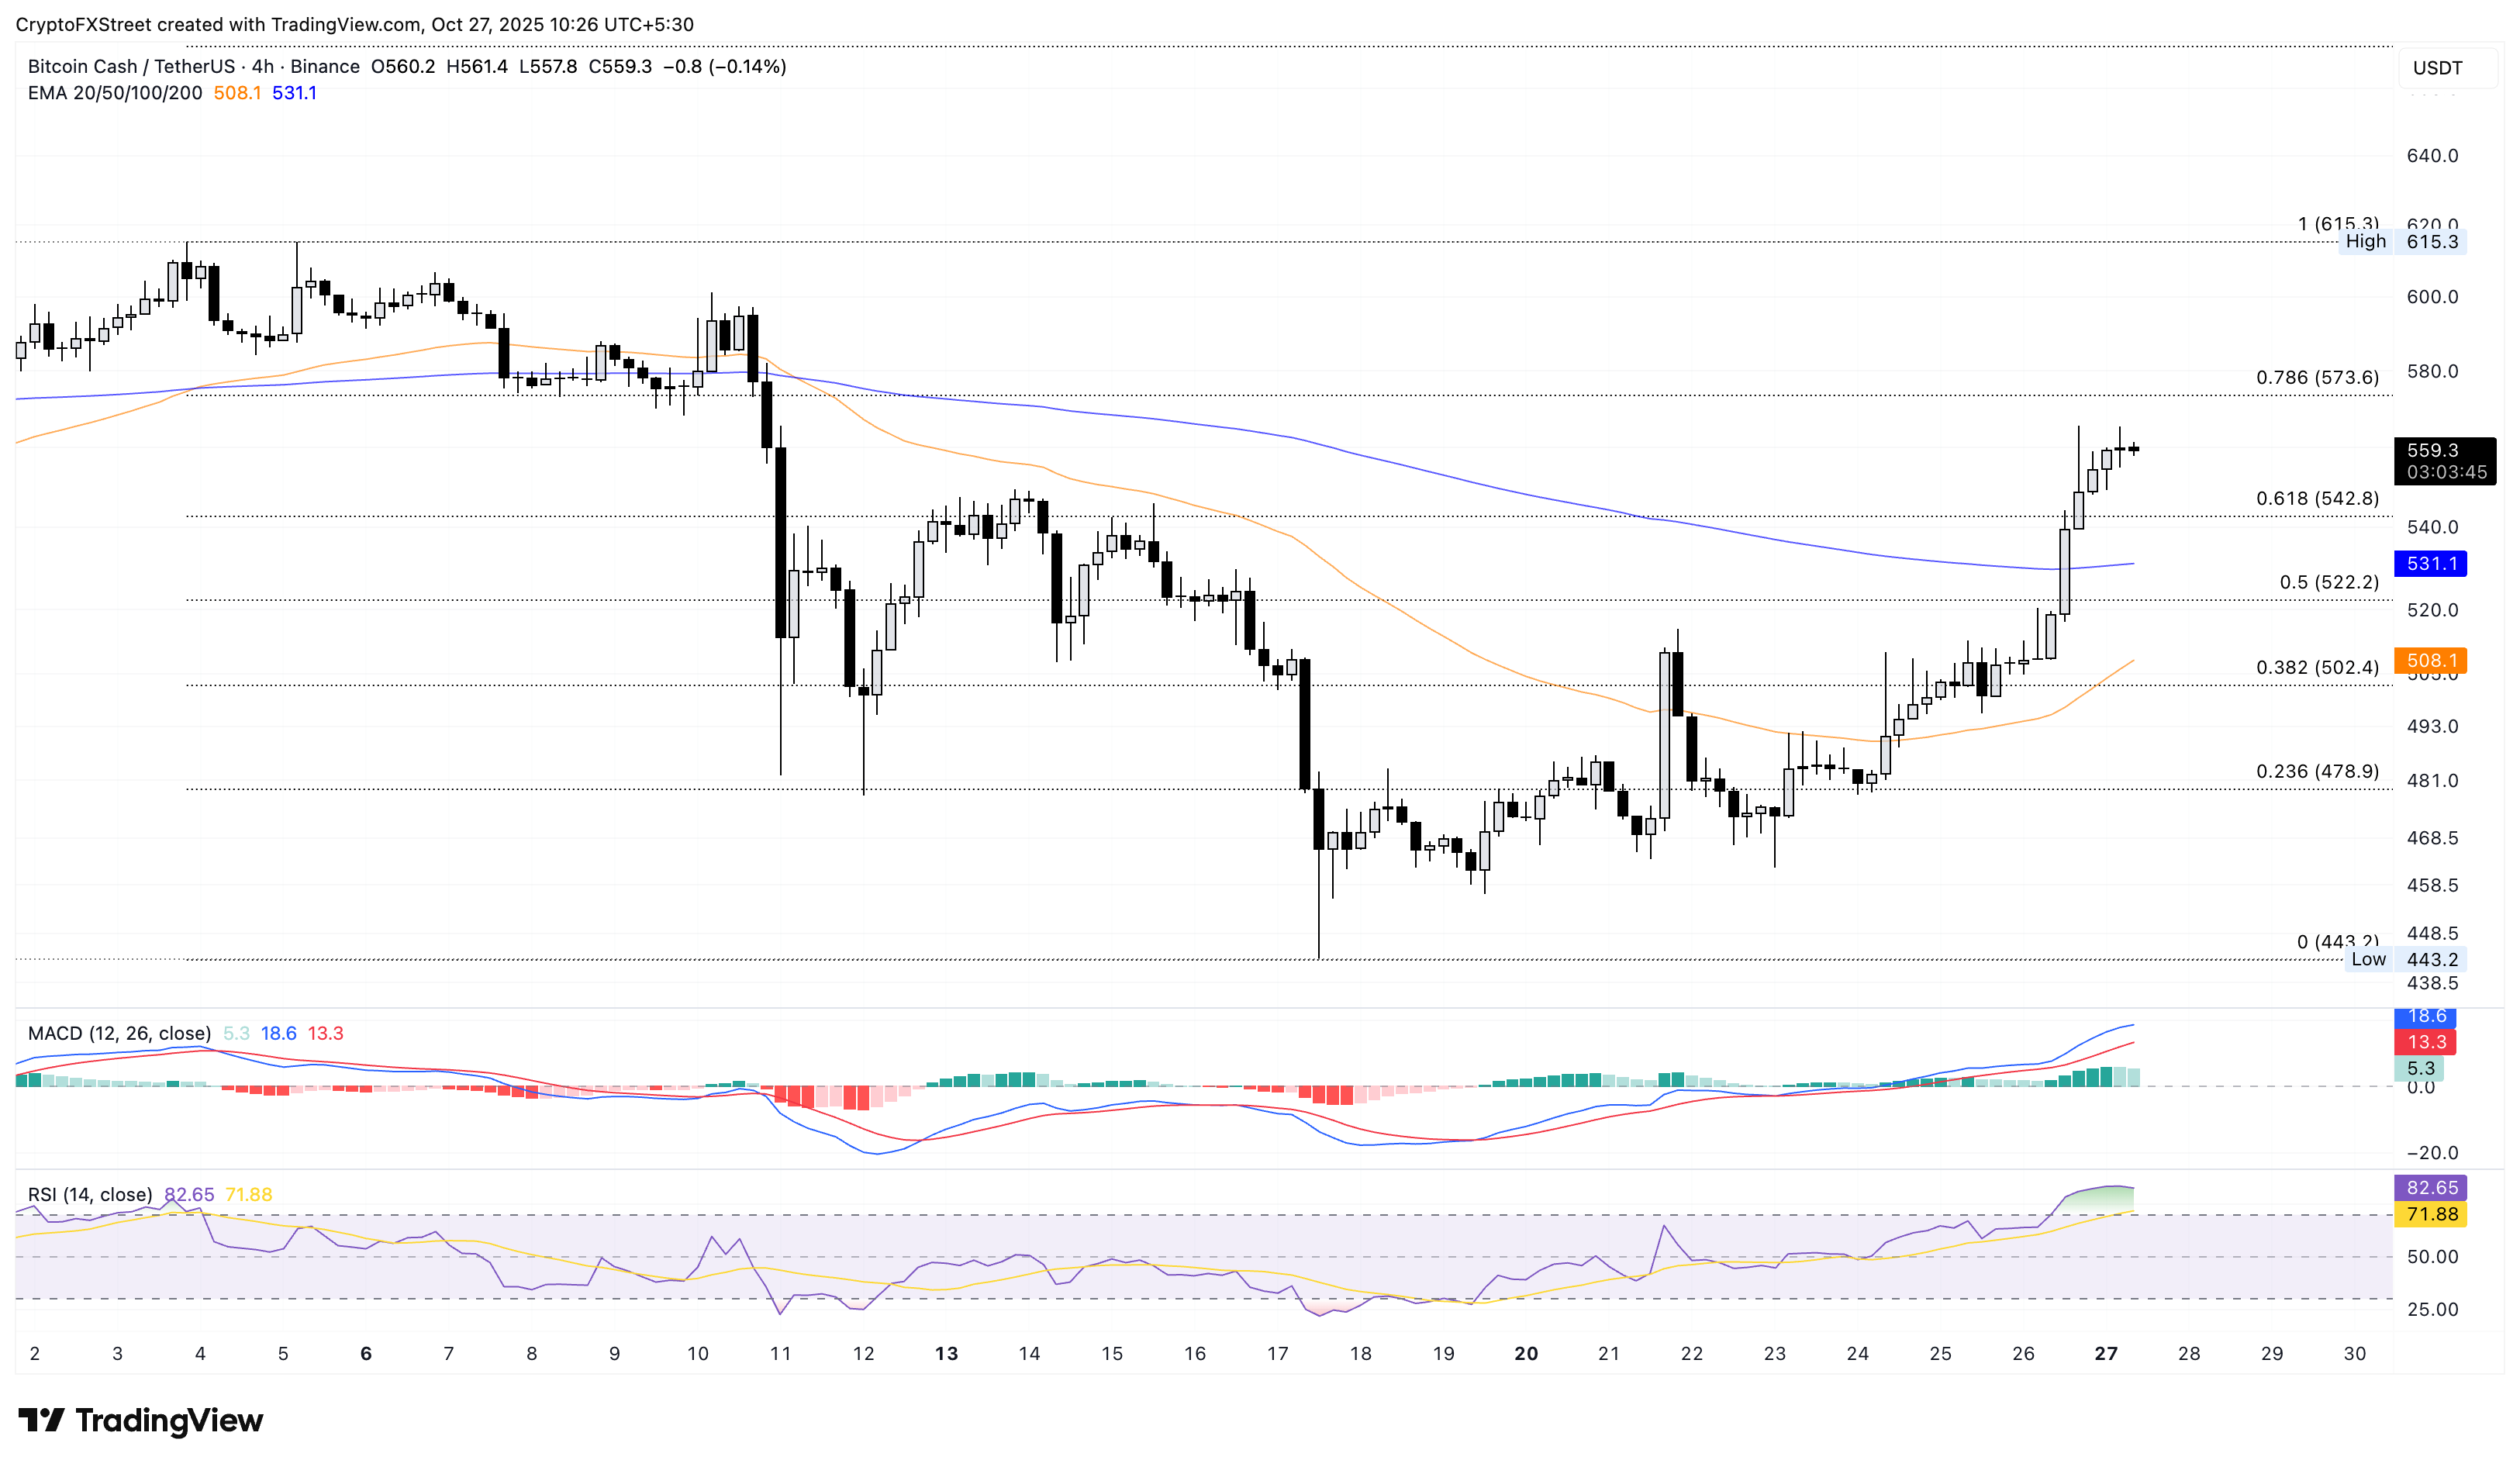Click the yellow 71.88 RSI value tag
2520x1467 pixels.
2430,1214
